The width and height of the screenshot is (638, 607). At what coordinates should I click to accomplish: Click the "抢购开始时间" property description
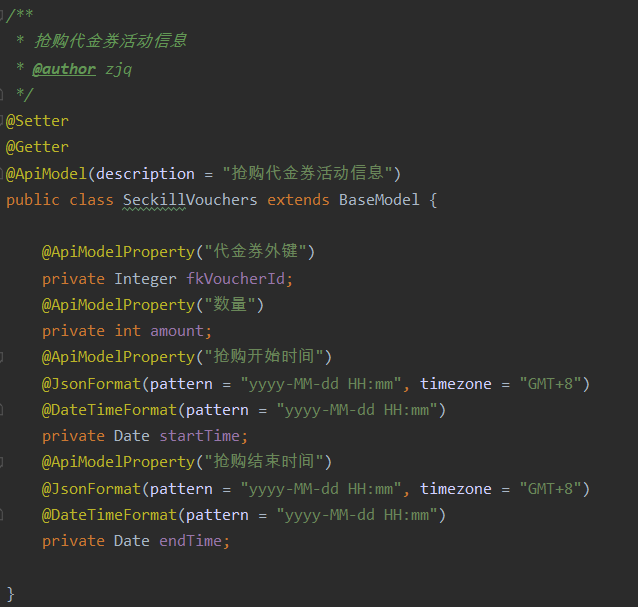pyautogui.click(x=264, y=356)
